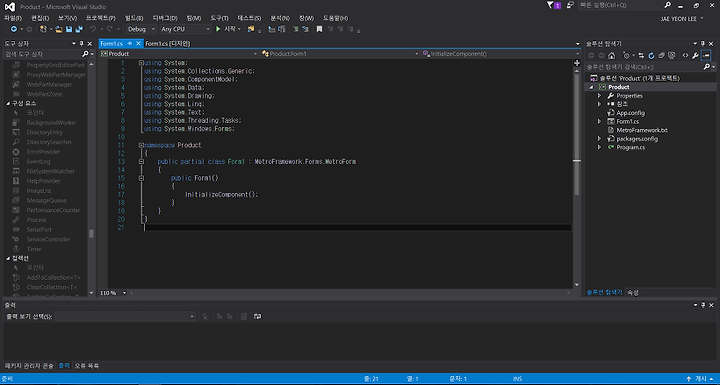Open the 디버그(D) menu

tap(165, 18)
